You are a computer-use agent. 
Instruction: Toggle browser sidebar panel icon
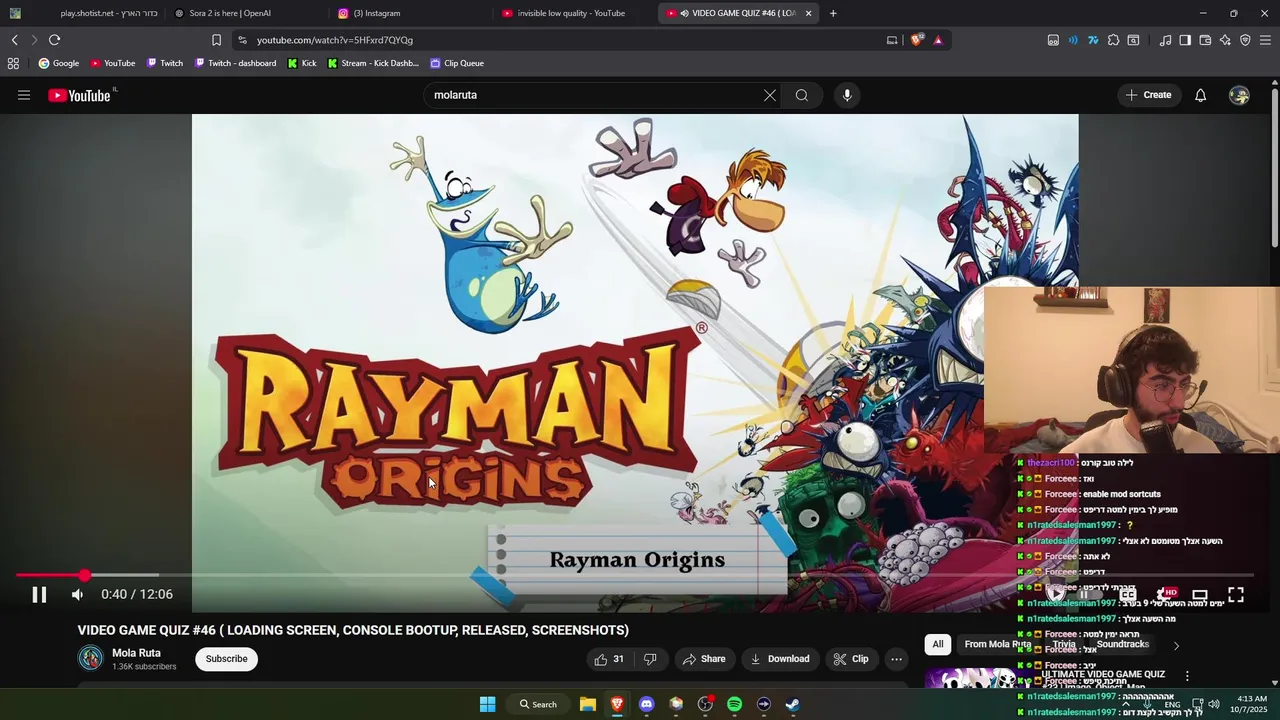coord(1185,40)
